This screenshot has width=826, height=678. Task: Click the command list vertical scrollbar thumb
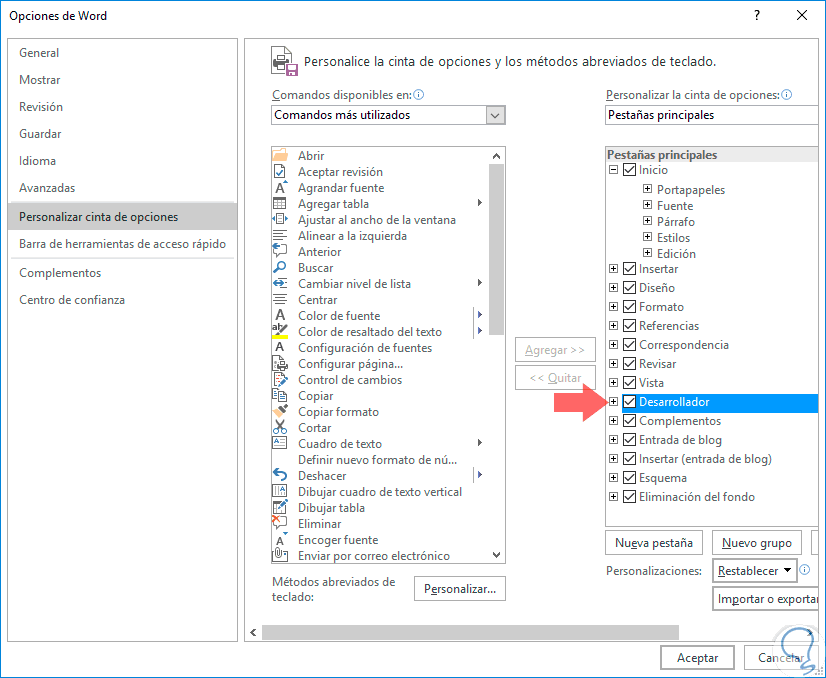coord(496,249)
